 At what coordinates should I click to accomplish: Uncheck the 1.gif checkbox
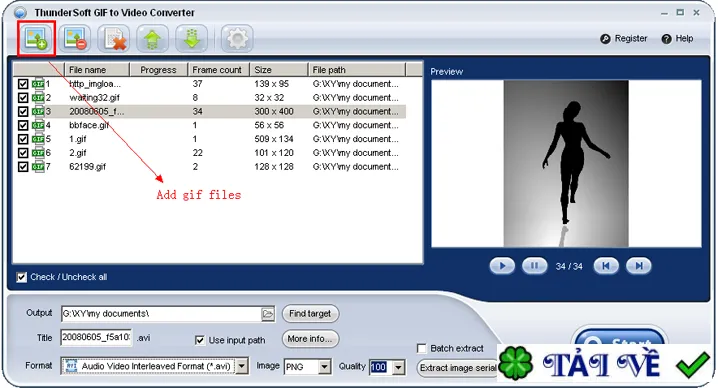tap(23, 139)
